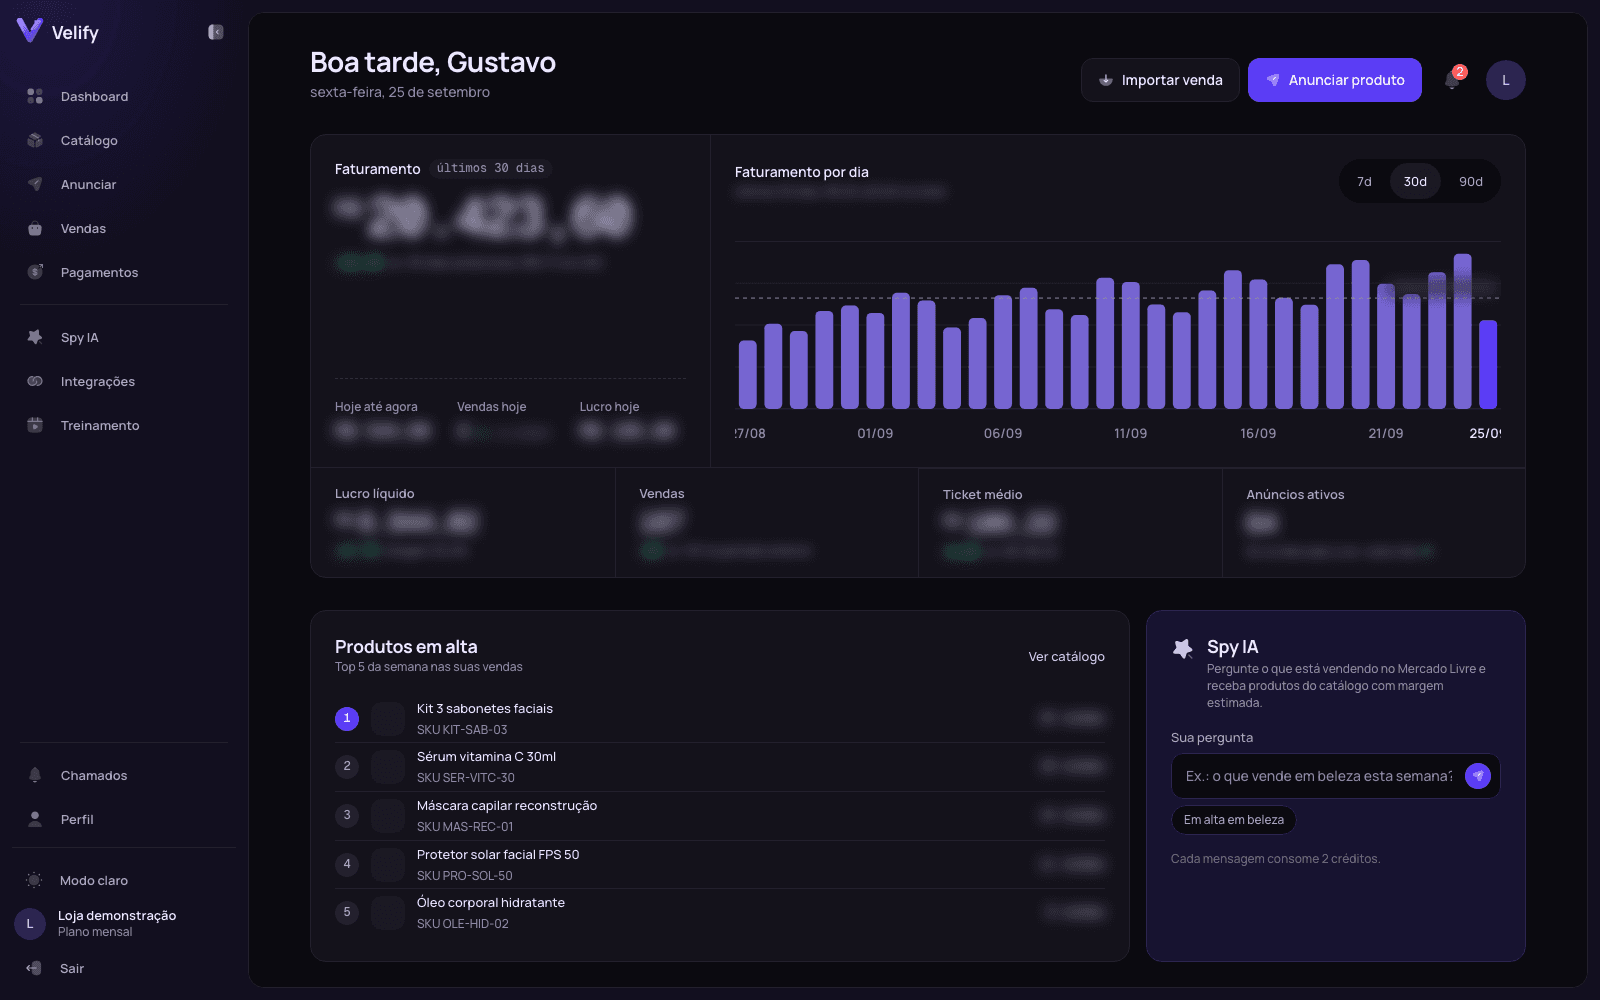Click the Catálogo box icon
1600x1000 pixels.
pos(35,140)
